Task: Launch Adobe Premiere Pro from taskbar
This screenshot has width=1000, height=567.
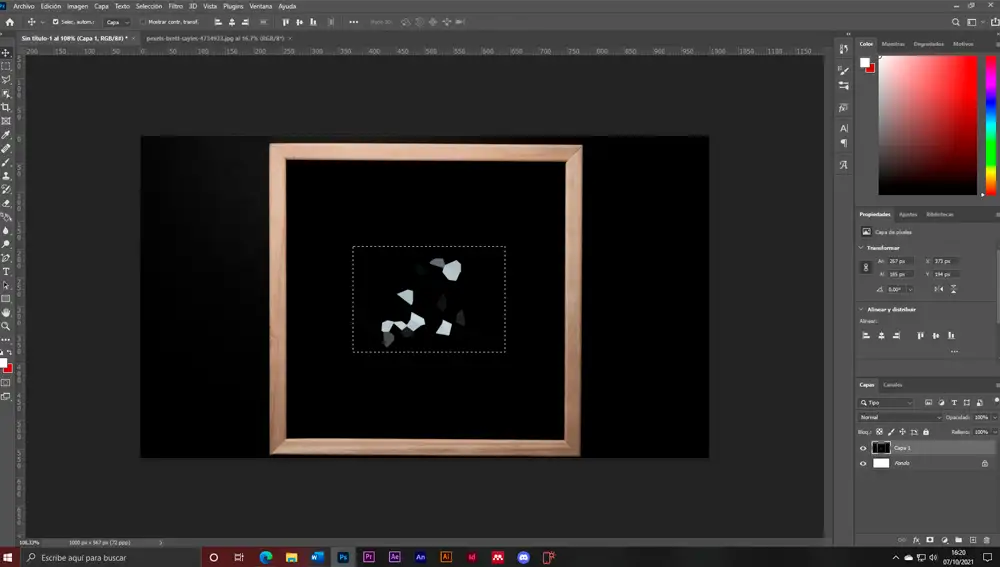Action: point(369,557)
